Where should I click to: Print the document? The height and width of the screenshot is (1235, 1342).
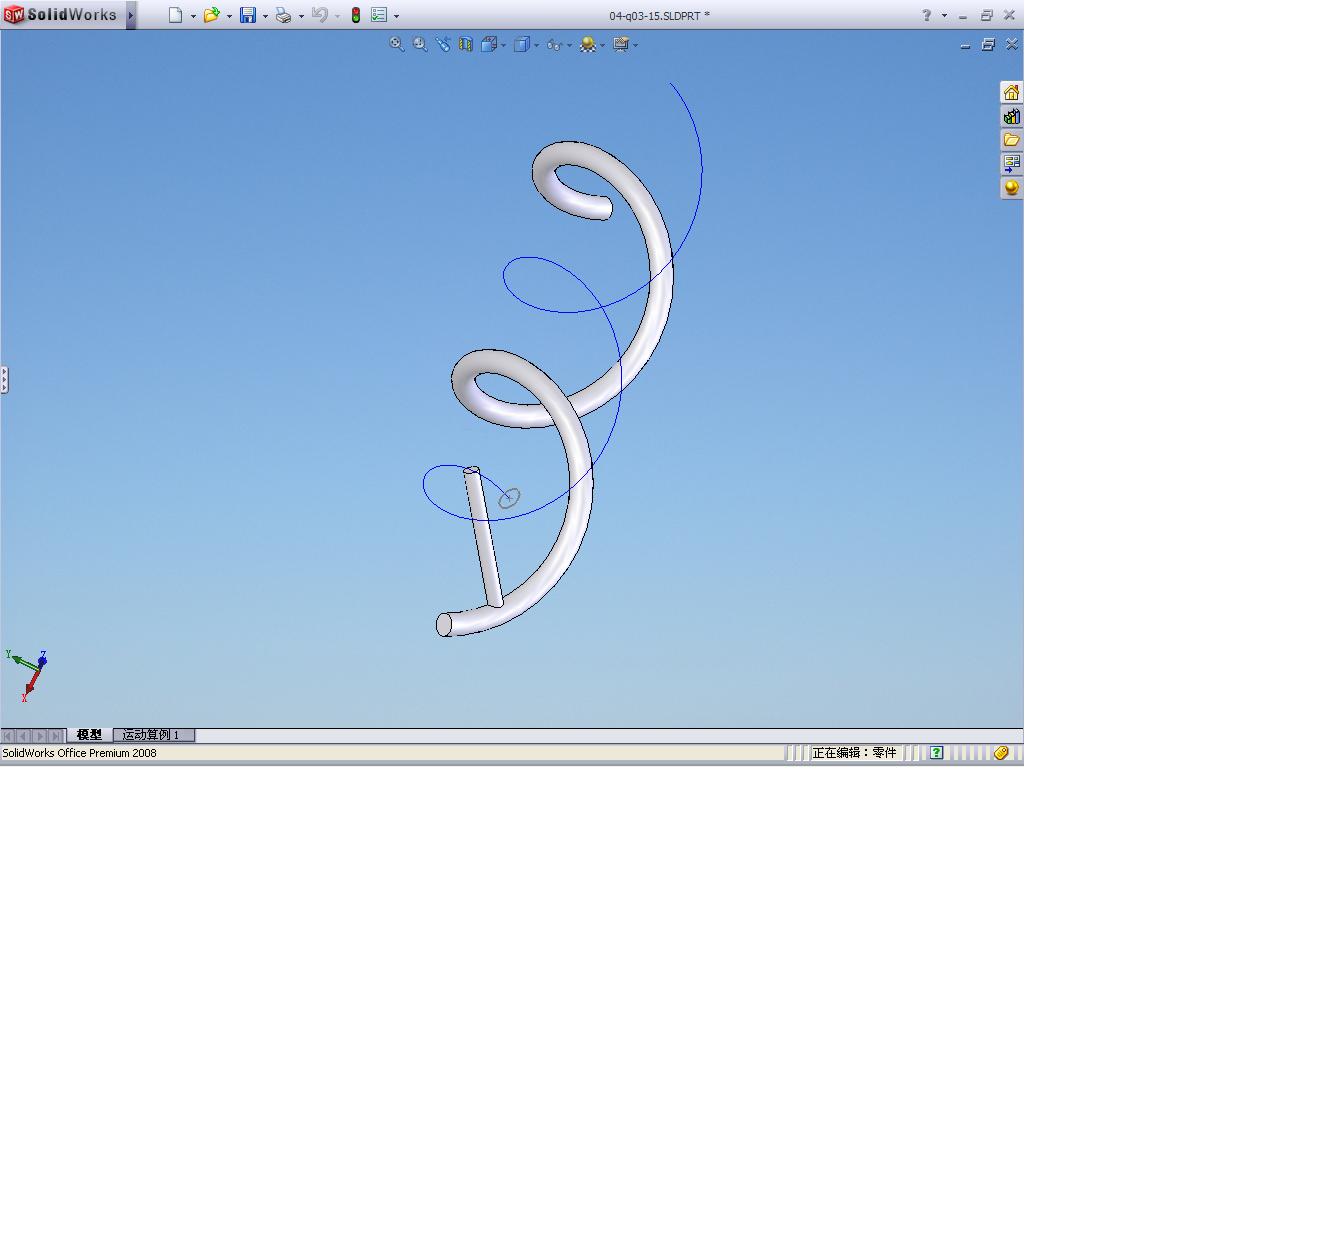[x=284, y=15]
